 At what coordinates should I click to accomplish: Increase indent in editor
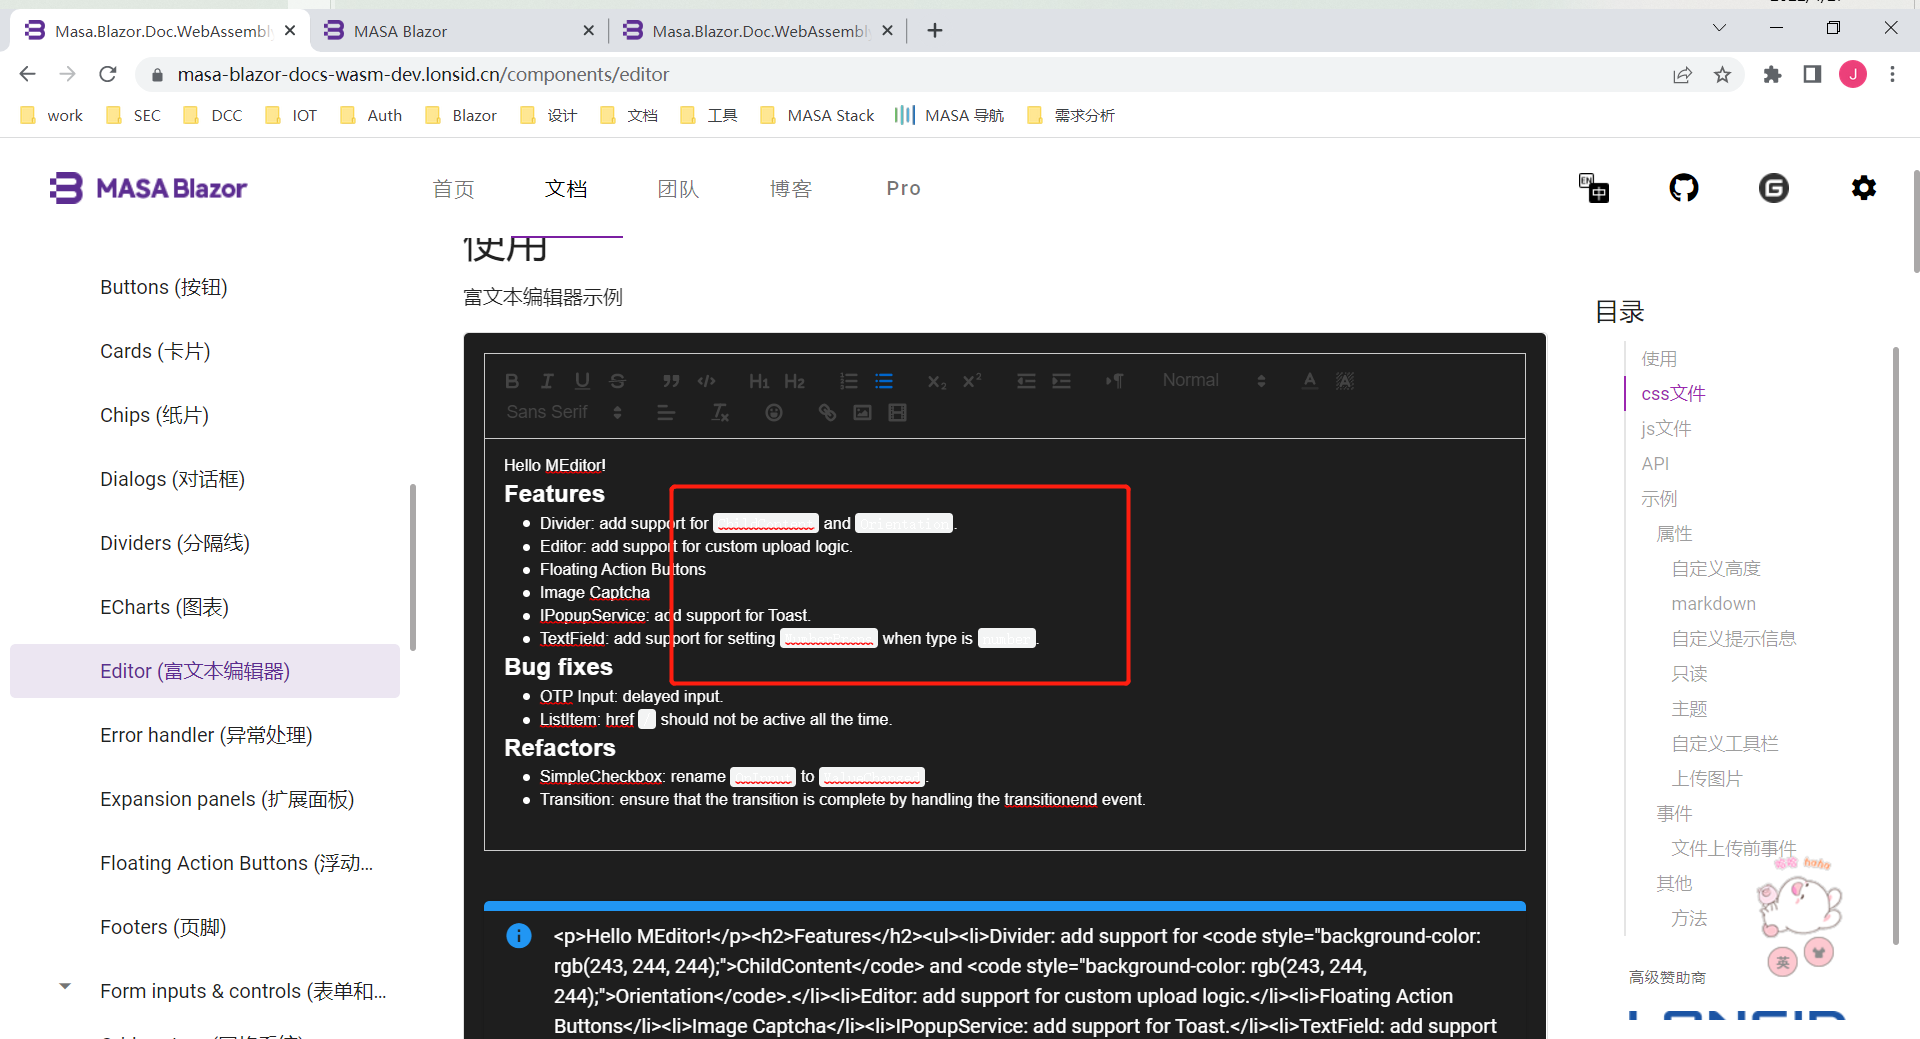tap(1061, 381)
